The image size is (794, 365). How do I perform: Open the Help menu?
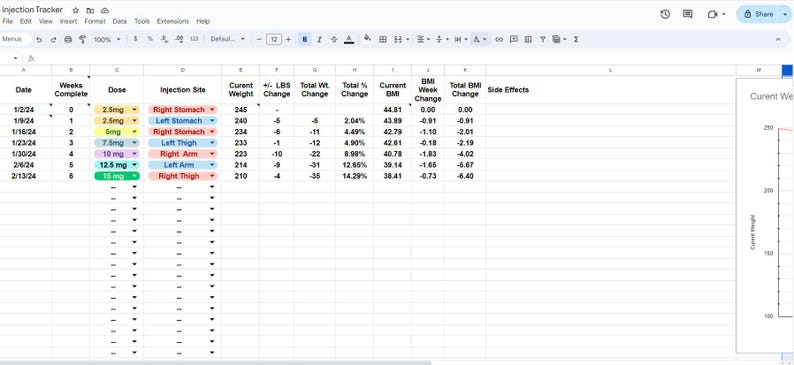[203, 22]
